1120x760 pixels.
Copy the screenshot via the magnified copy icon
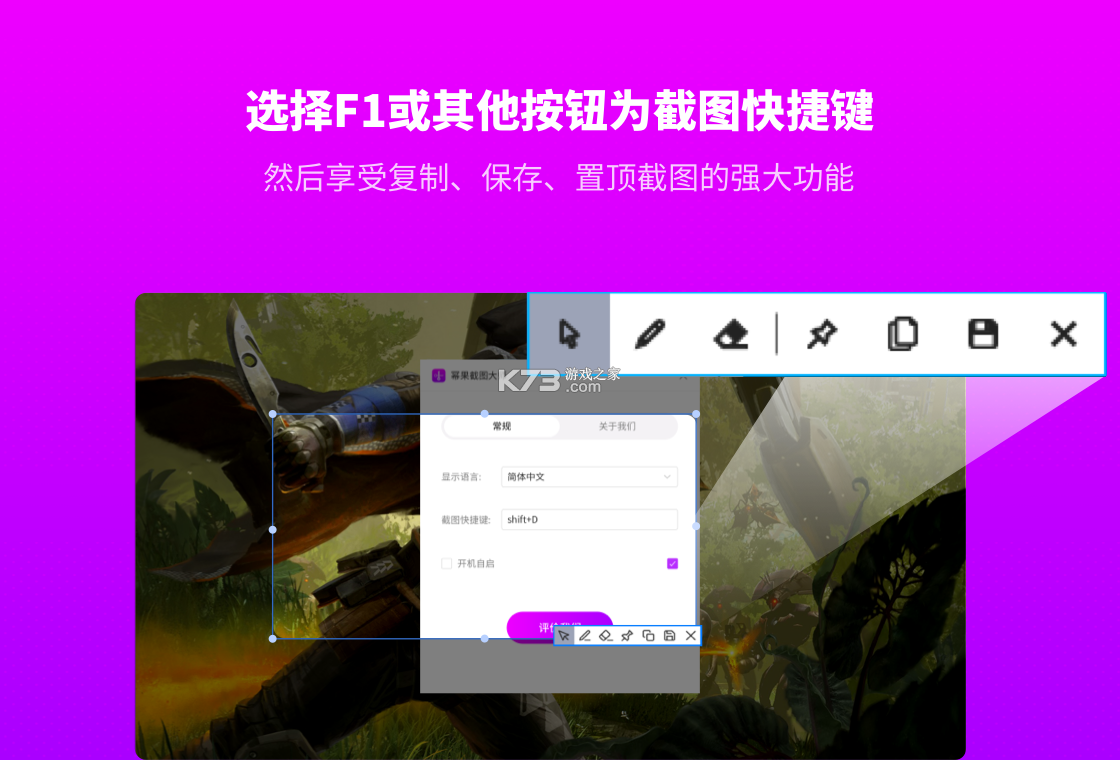902,334
